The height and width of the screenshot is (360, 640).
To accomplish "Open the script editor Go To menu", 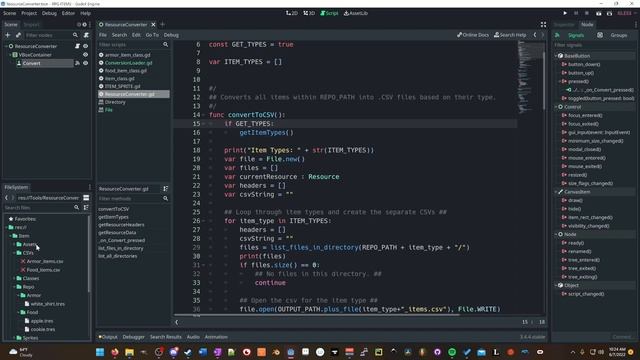I will (x=152, y=35).
